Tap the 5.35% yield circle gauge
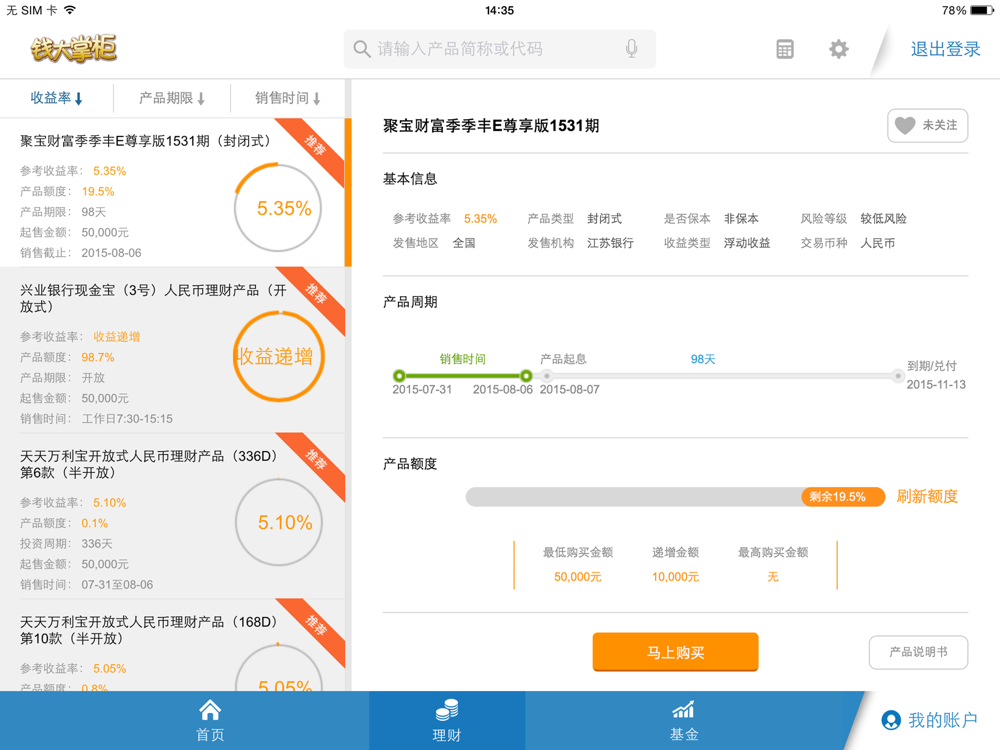The height and width of the screenshot is (750, 1000). pyautogui.click(x=278, y=208)
